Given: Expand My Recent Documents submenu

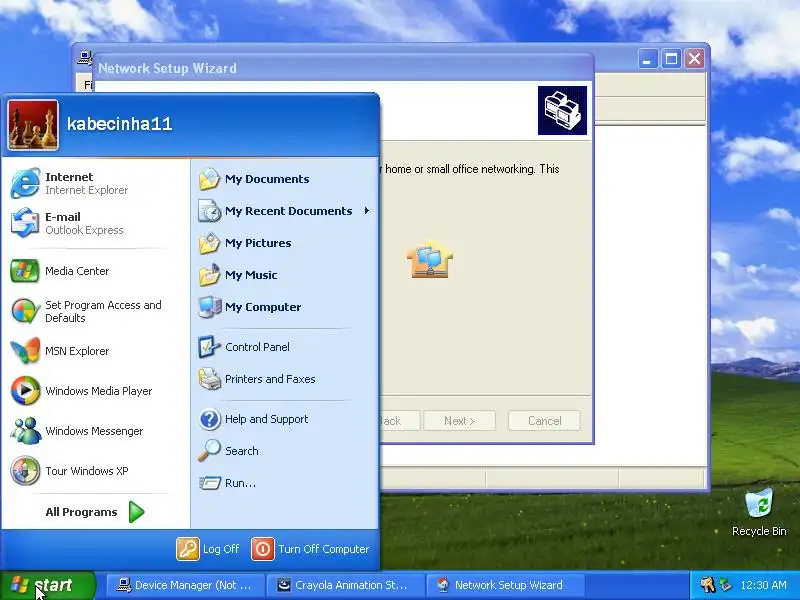Looking at the screenshot, I should point(285,211).
